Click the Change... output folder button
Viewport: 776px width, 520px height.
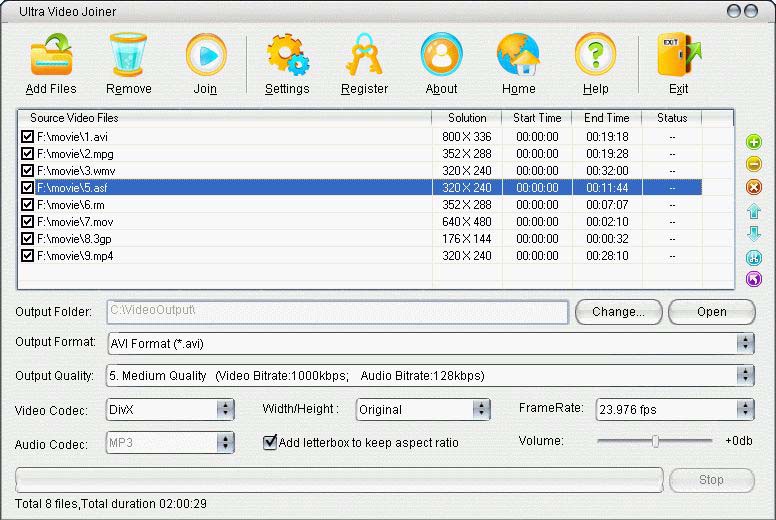pos(618,312)
